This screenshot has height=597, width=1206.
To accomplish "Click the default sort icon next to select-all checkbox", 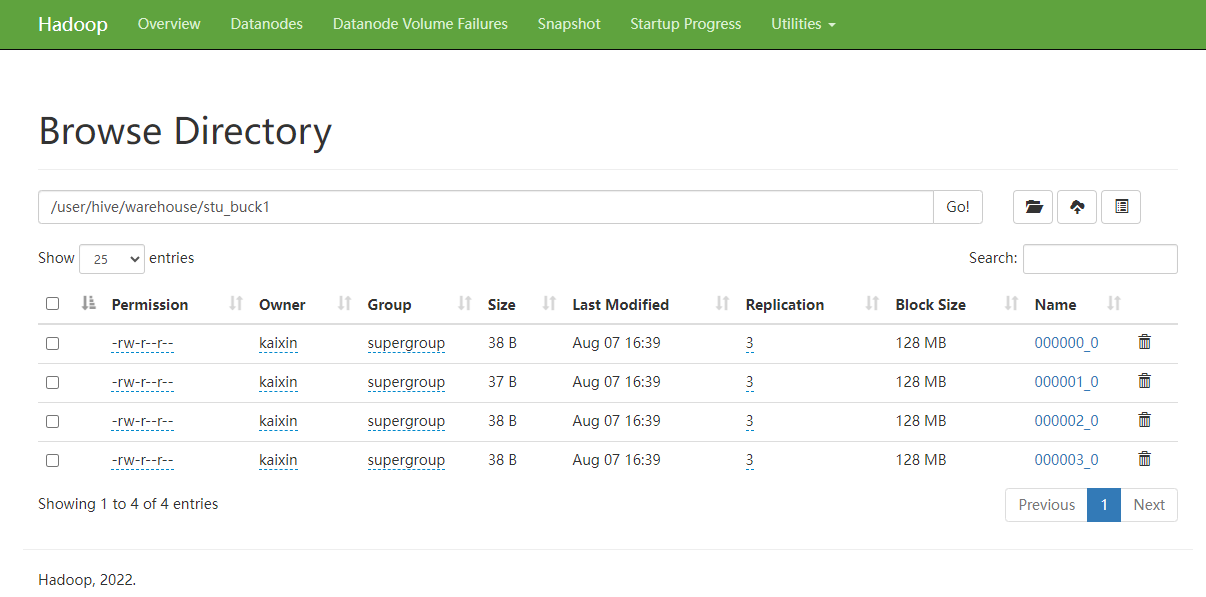I will [88, 303].
